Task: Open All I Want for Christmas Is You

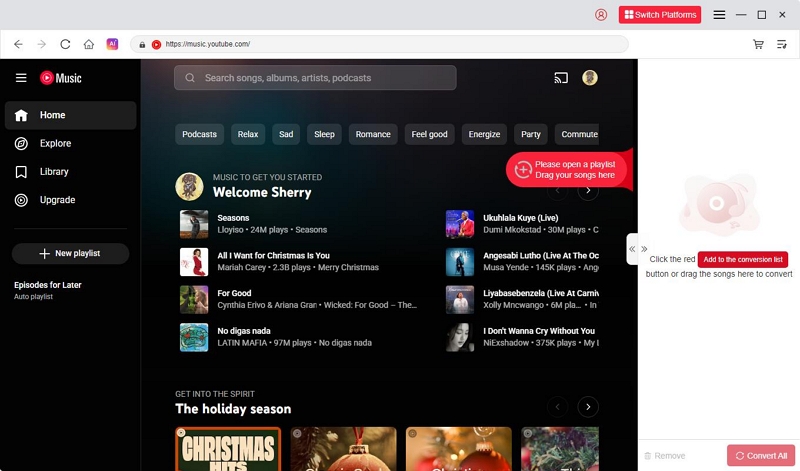Action: 273,256
